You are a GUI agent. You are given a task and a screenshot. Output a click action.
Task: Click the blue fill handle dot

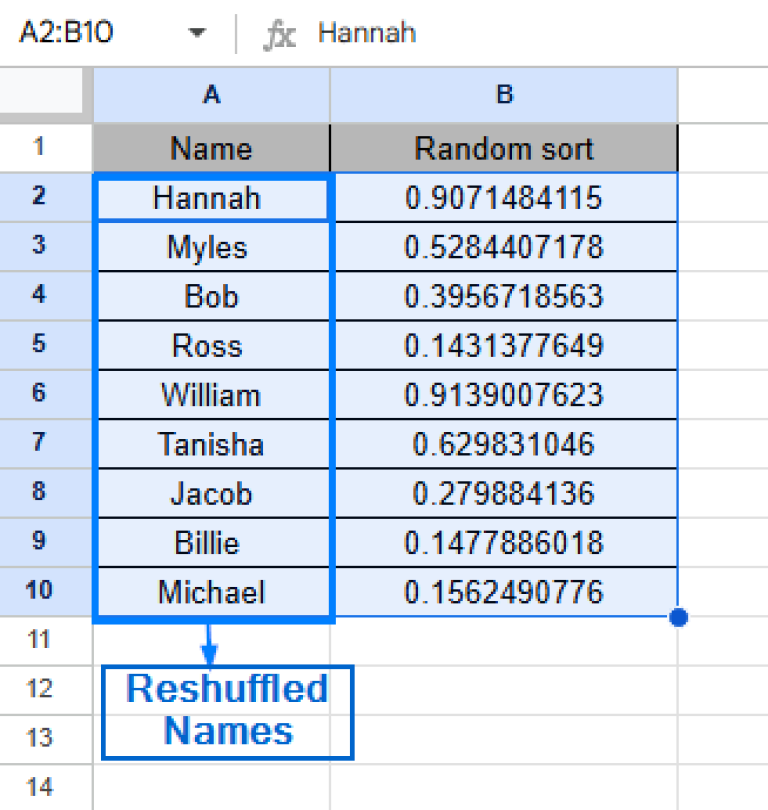(678, 617)
